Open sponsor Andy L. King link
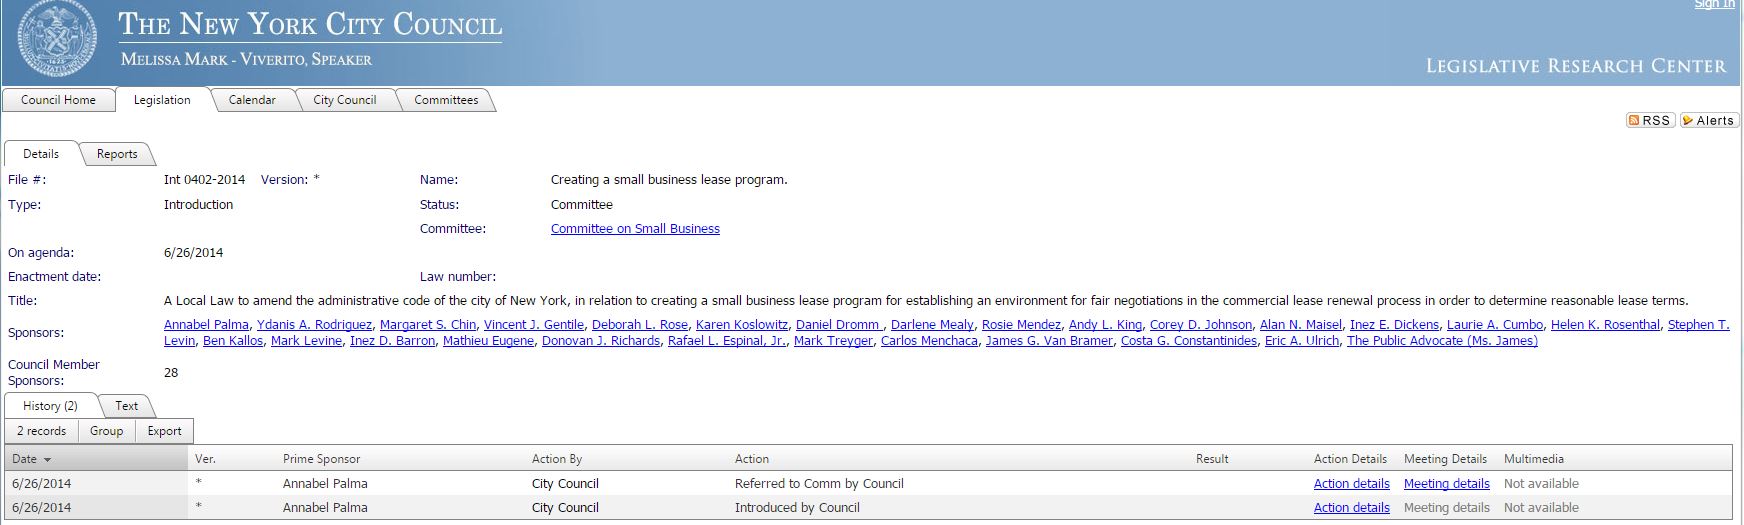Viewport: 1744px width, 525px height. coord(1105,325)
